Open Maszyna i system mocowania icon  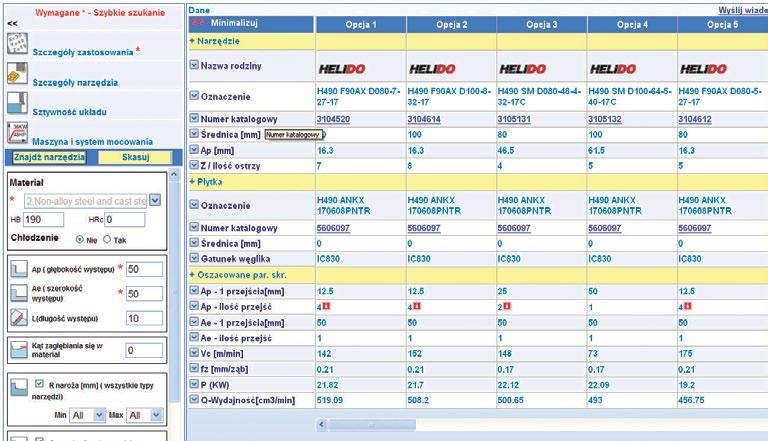coord(17,133)
